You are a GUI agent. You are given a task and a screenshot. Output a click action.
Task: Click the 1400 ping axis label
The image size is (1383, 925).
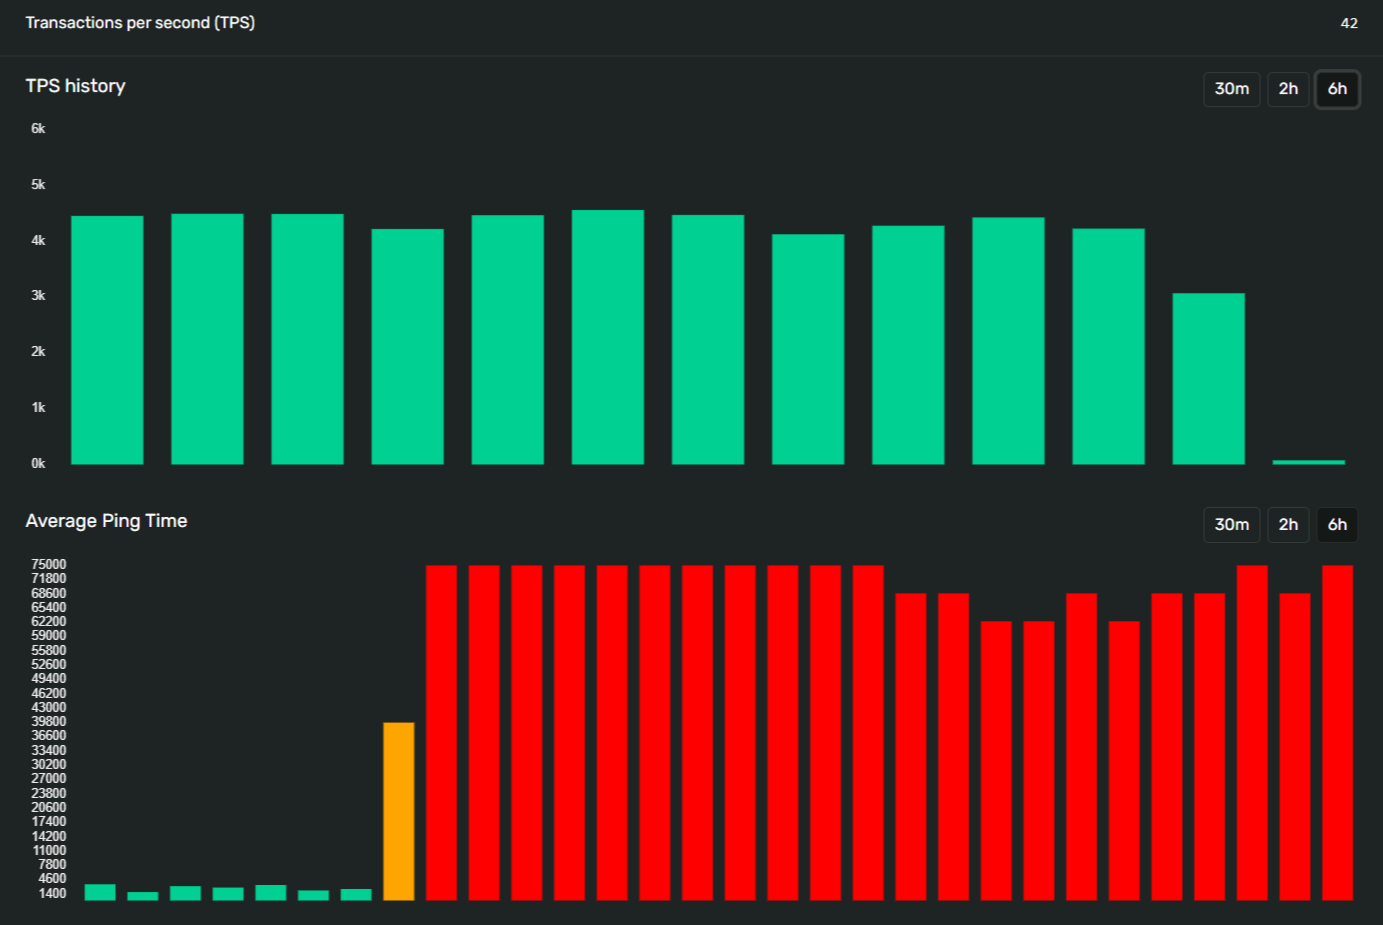52,893
